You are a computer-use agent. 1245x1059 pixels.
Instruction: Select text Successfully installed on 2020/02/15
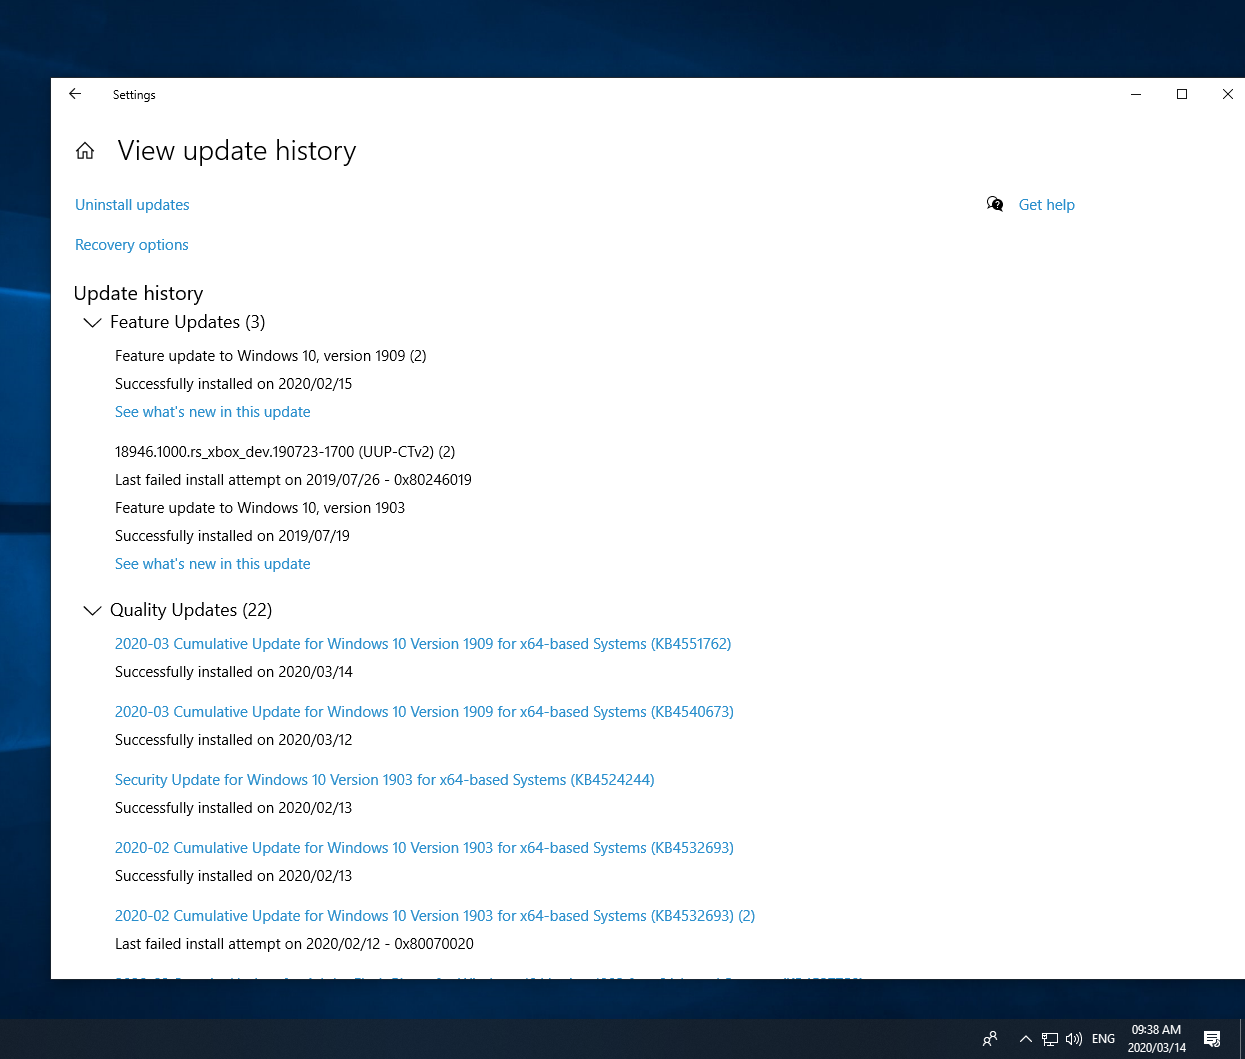pyautogui.click(x=234, y=384)
